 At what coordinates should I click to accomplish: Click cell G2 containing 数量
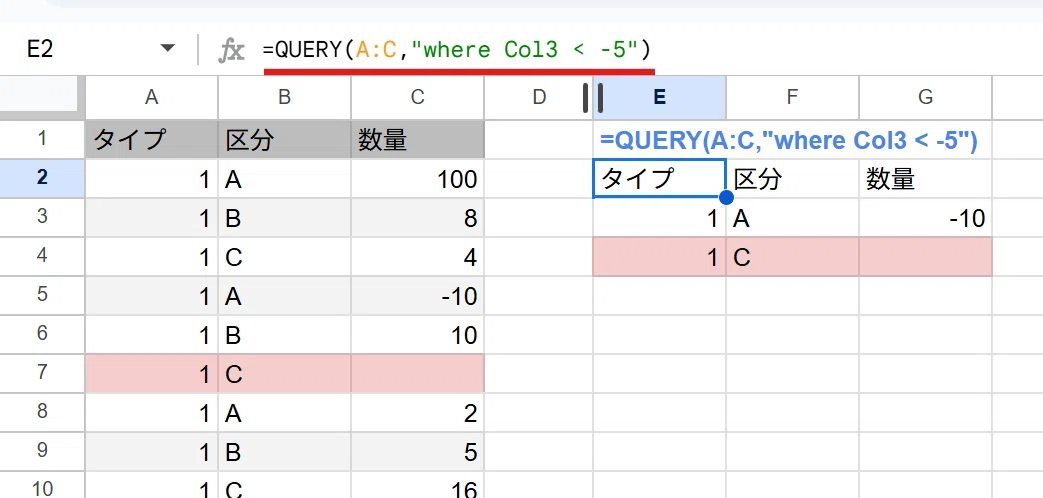point(925,178)
